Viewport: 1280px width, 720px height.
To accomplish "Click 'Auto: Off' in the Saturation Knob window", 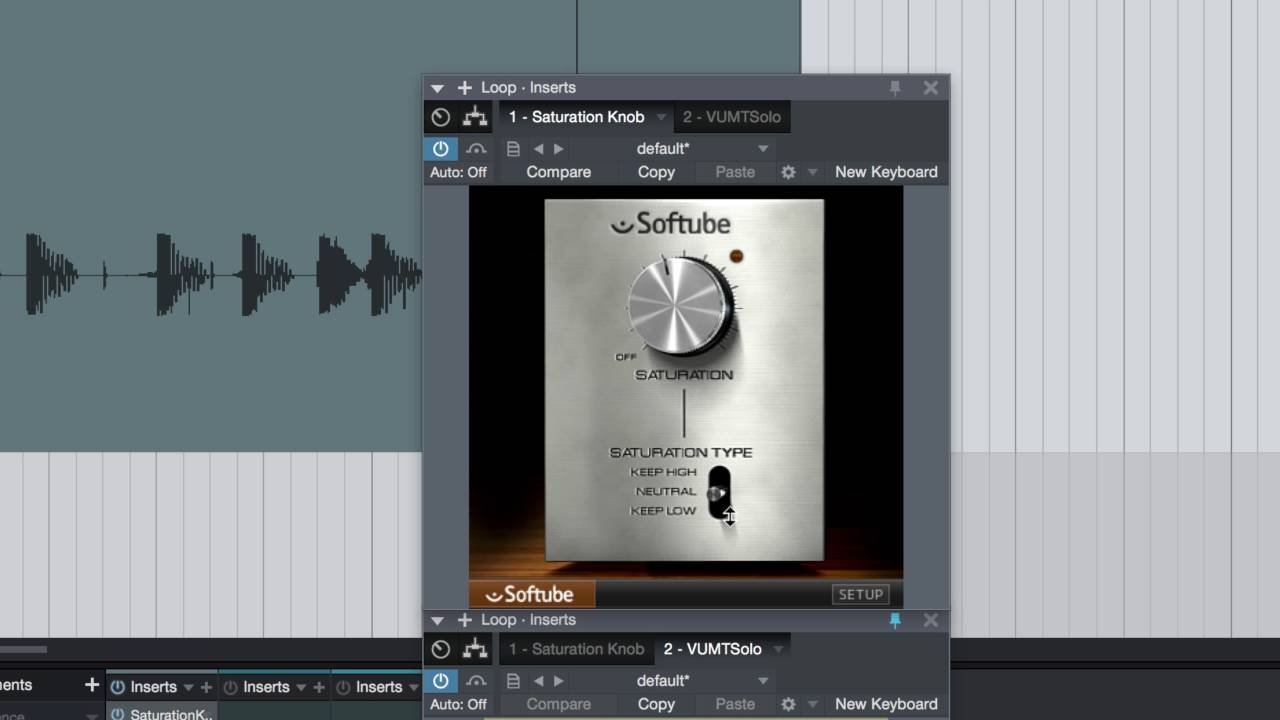I will pyautogui.click(x=458, y=172).
